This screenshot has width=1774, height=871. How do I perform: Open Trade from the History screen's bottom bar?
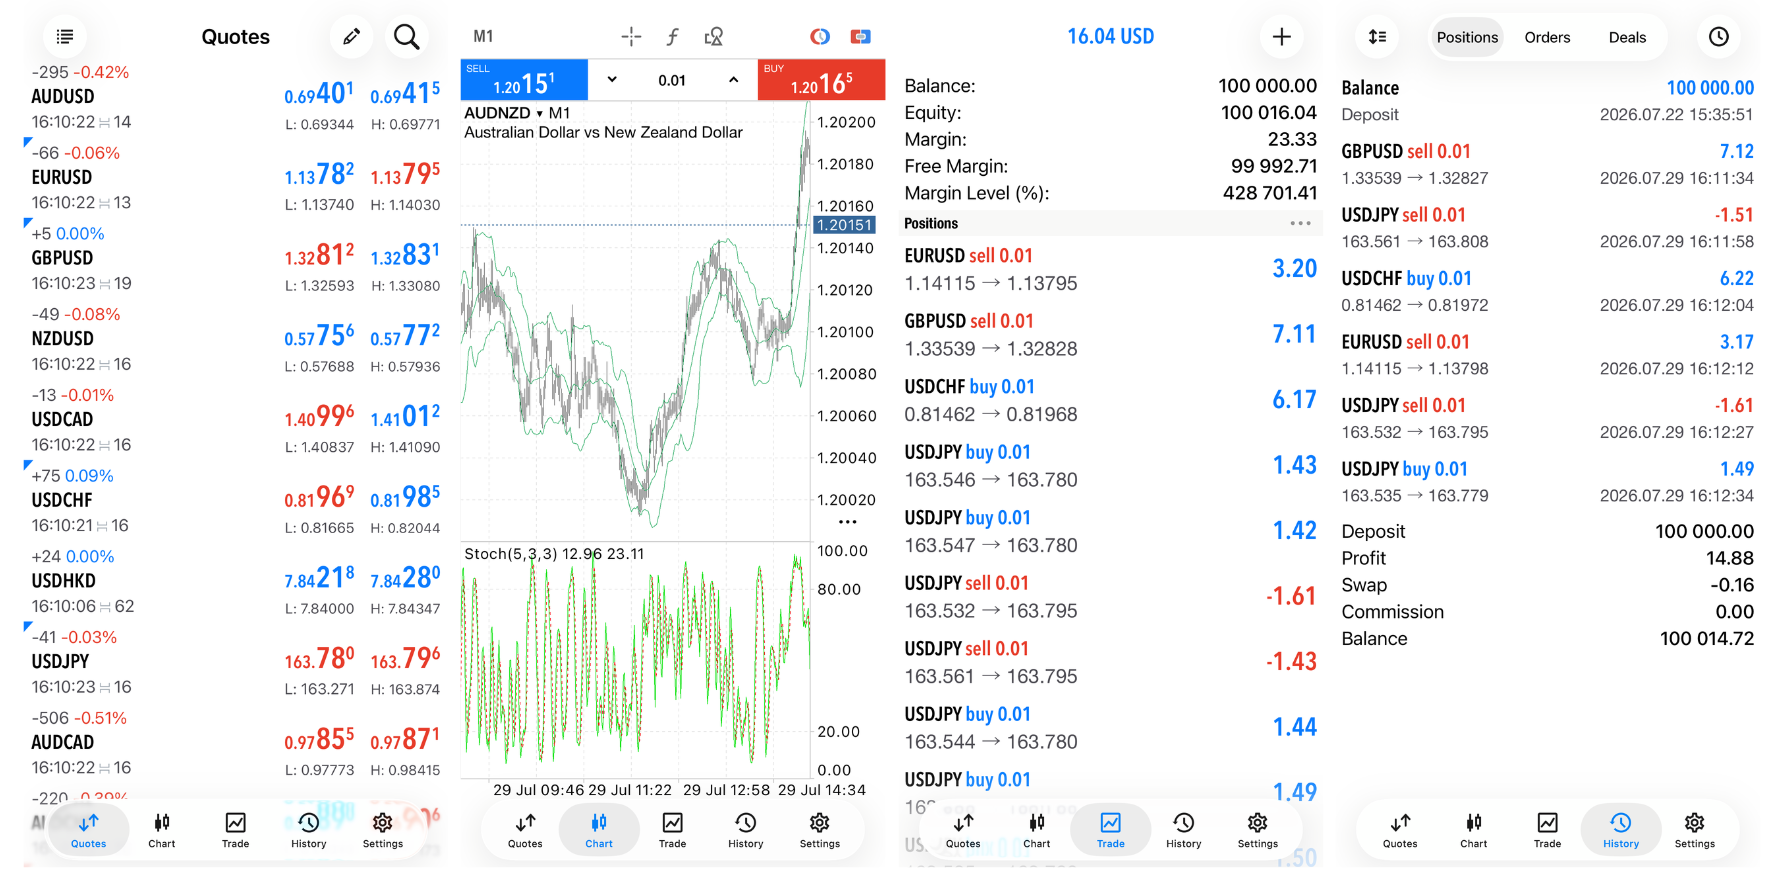point(1547,830)
